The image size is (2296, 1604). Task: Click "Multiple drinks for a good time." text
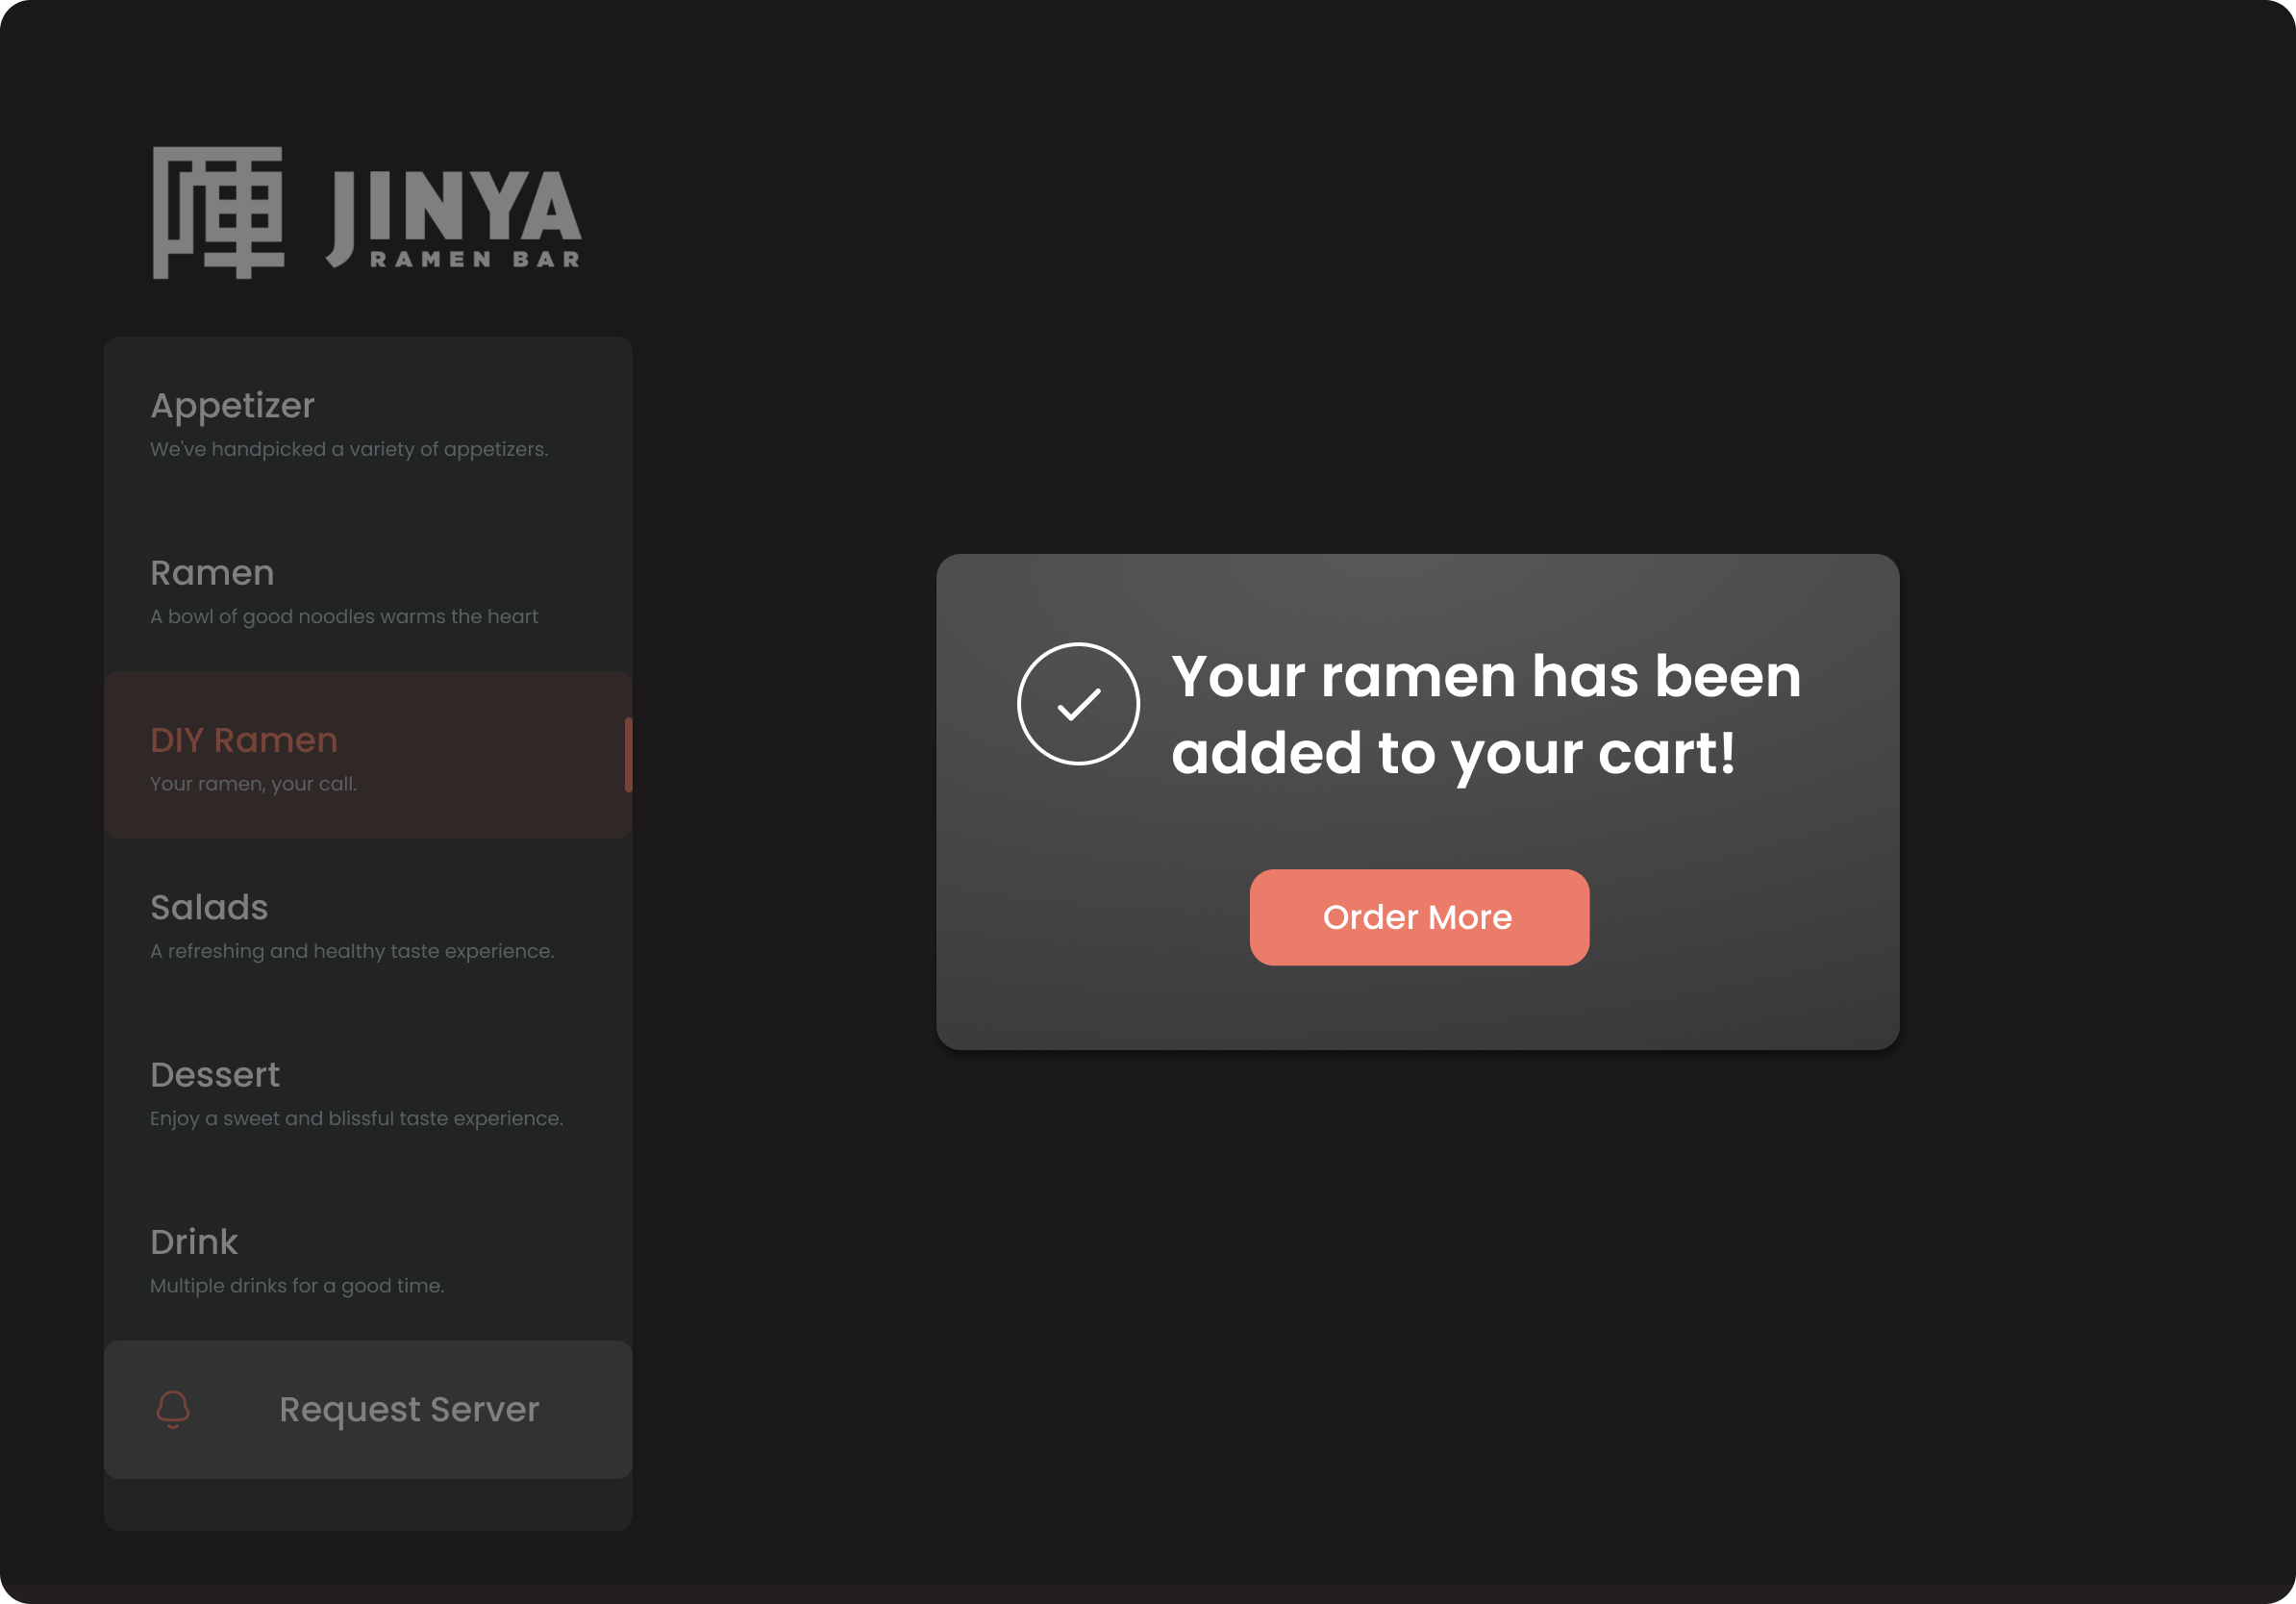click(x=297, y=1286)
